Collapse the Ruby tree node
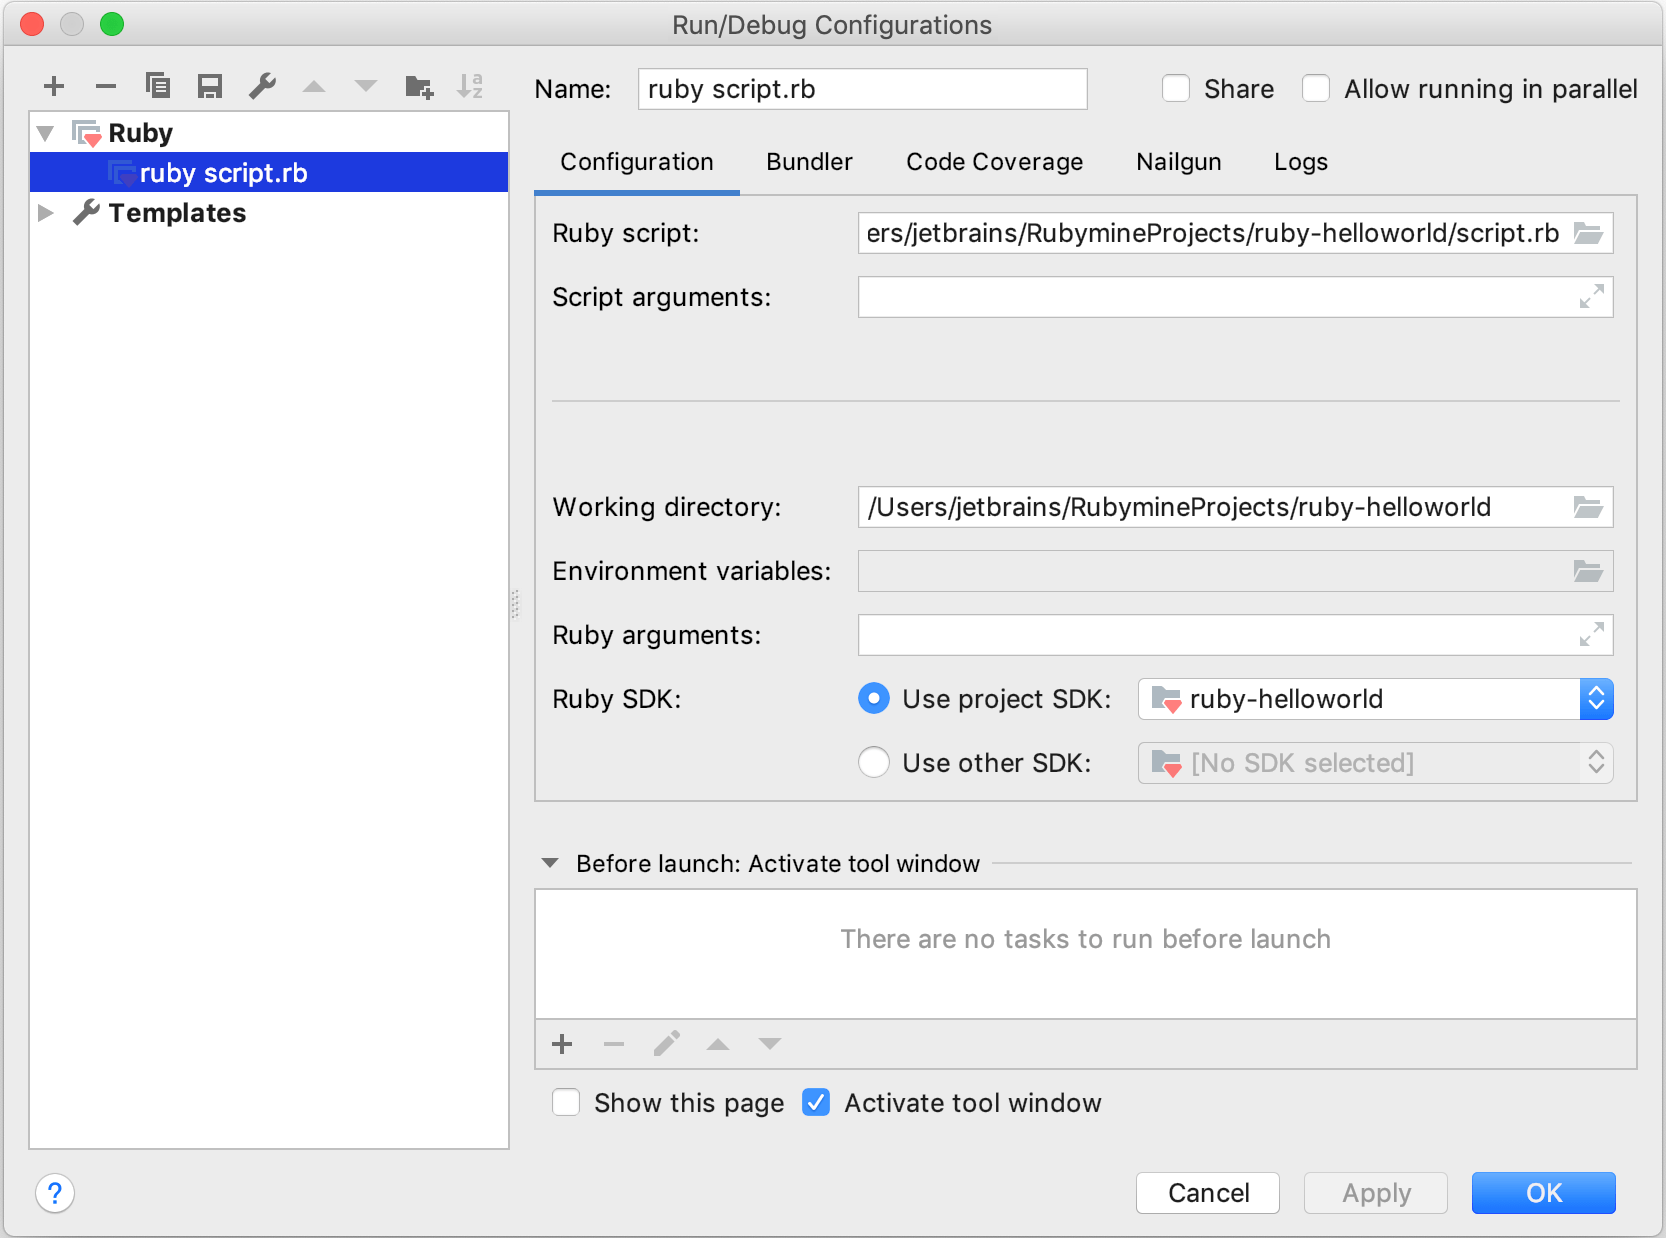 coord(44,132)
